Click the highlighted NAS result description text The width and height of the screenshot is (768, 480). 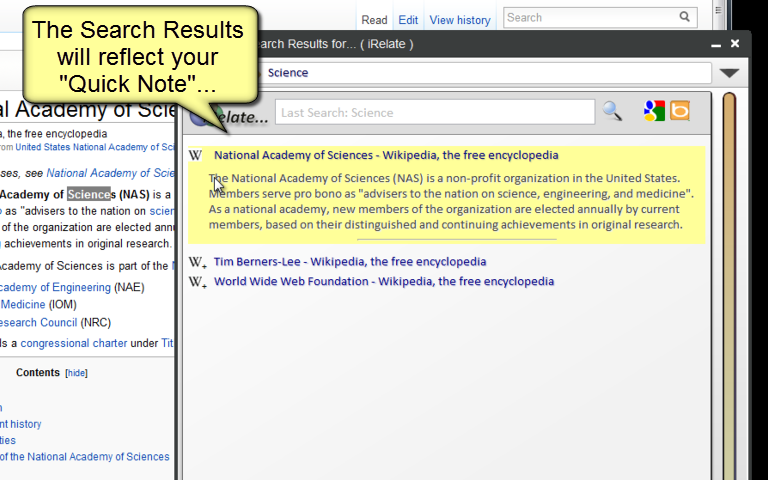point(451,201)
